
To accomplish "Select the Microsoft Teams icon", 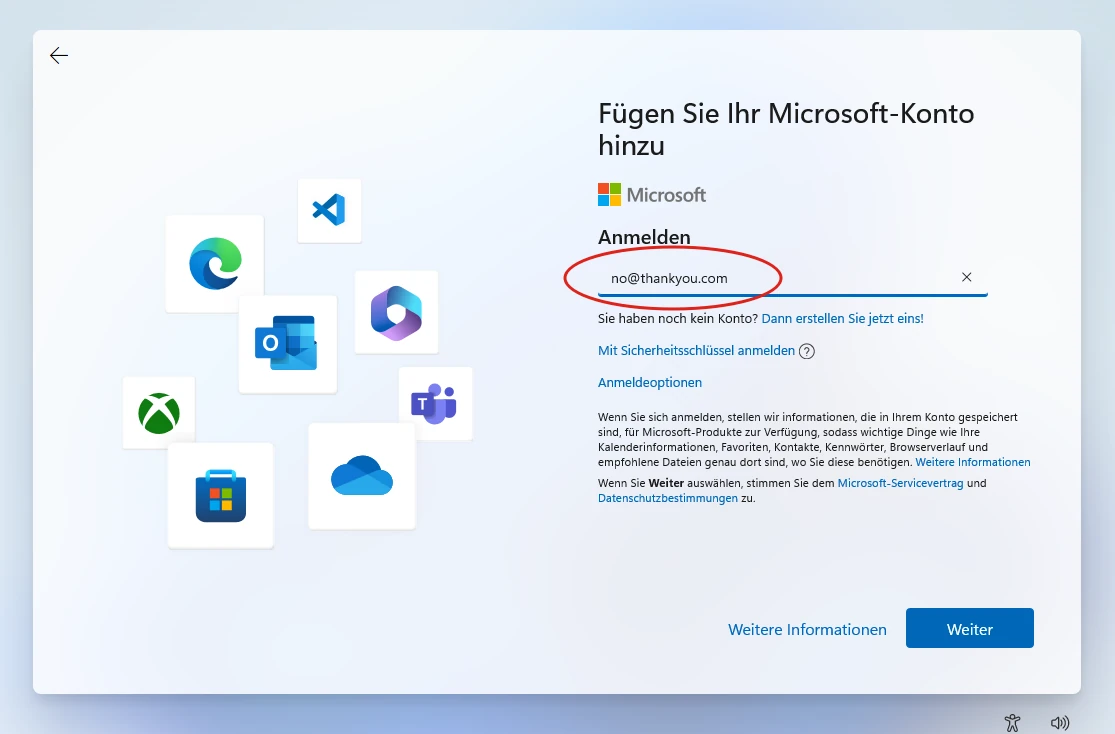I will [435, 403].
